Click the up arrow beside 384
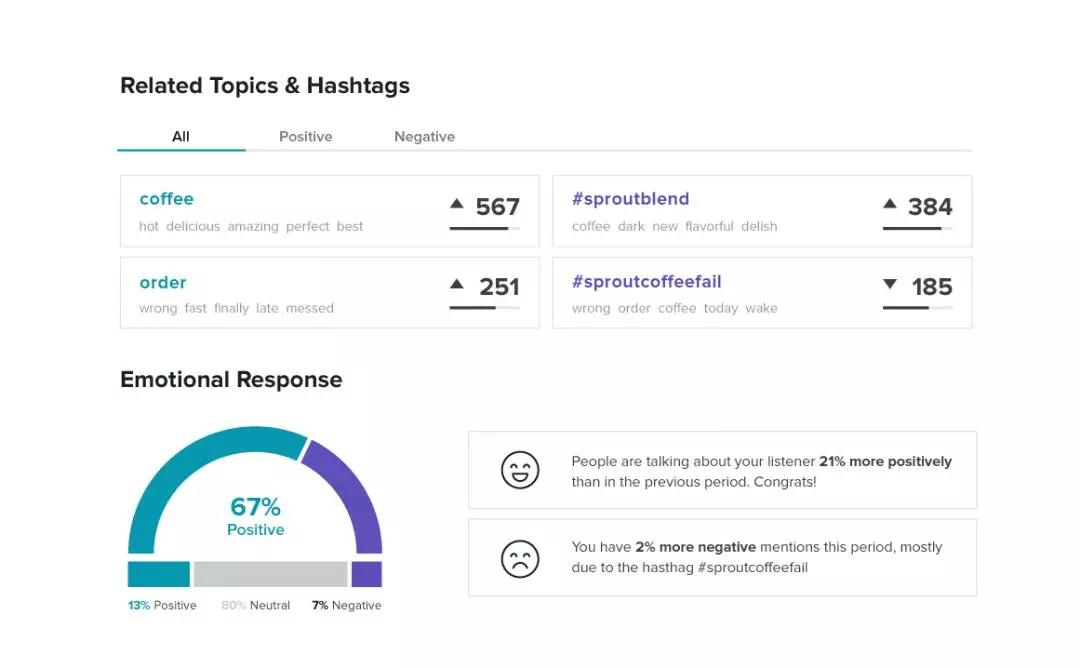This screenshot has width=1080, height=668. (x=890, y=204)
